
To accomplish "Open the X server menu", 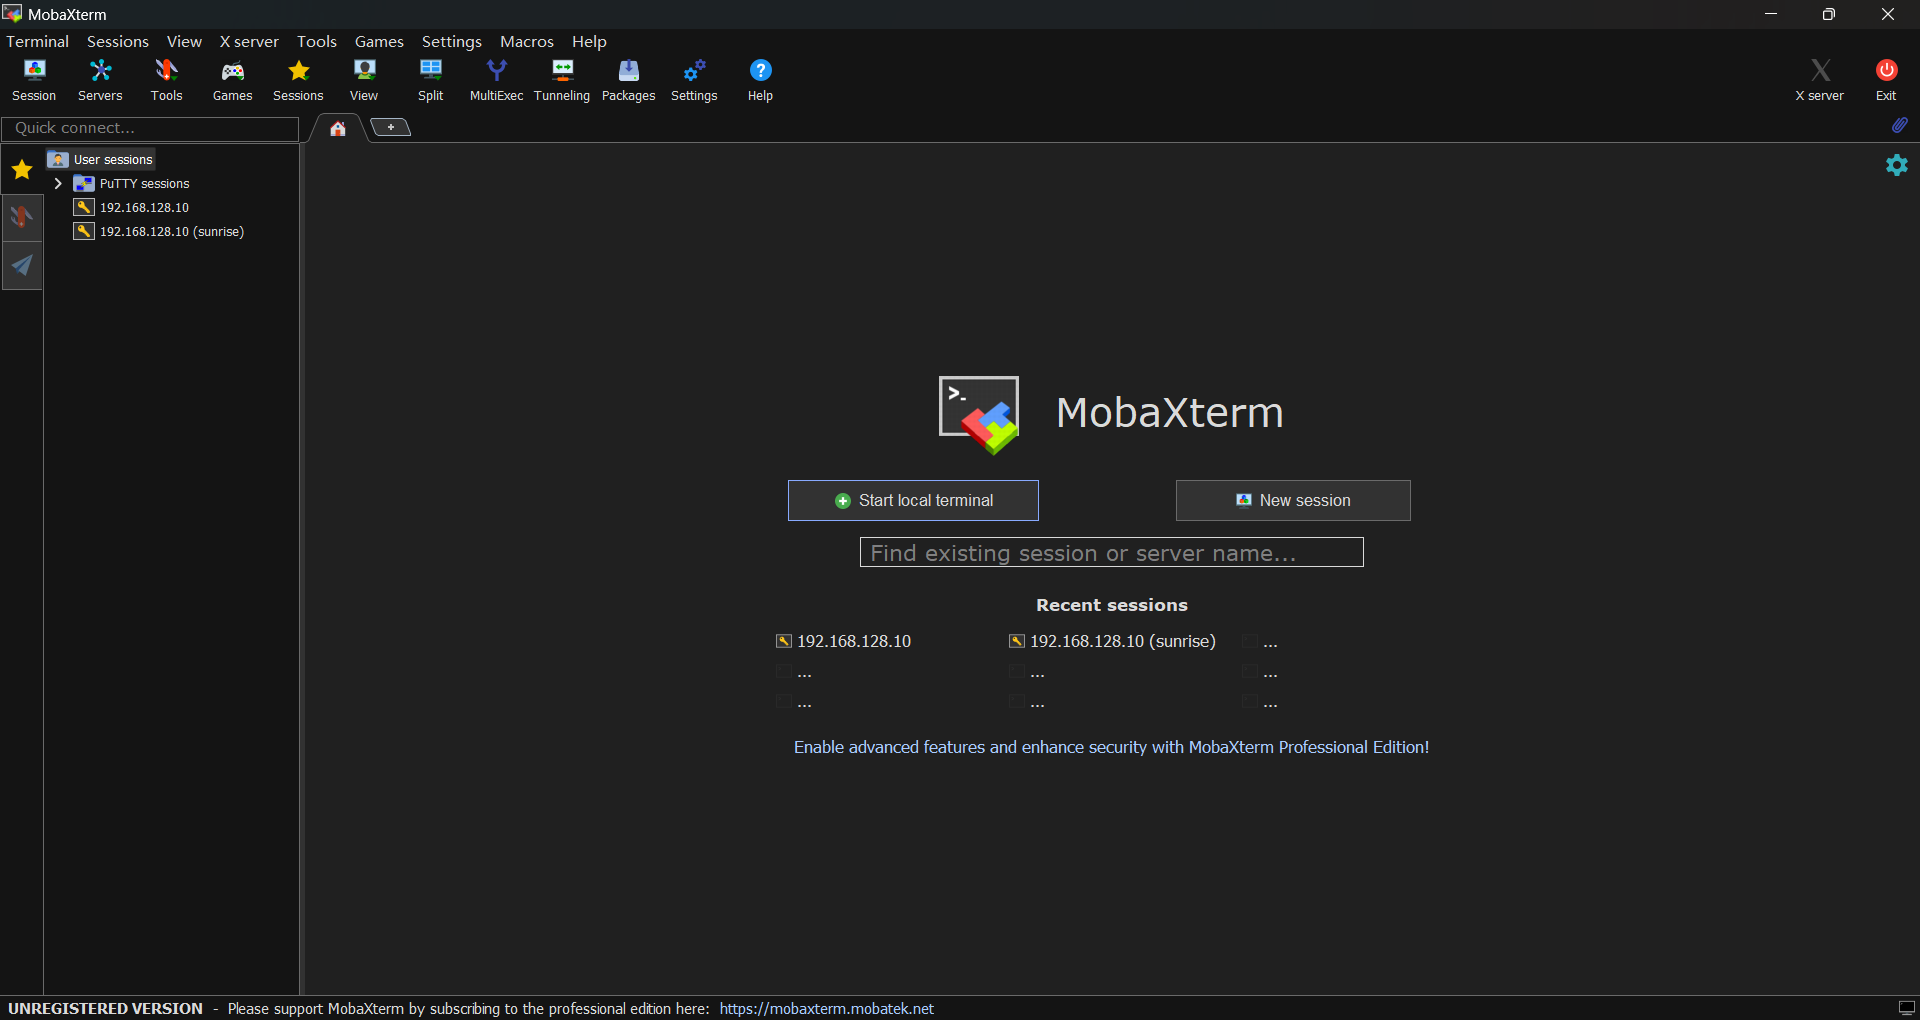I will [x=249, y=42].
